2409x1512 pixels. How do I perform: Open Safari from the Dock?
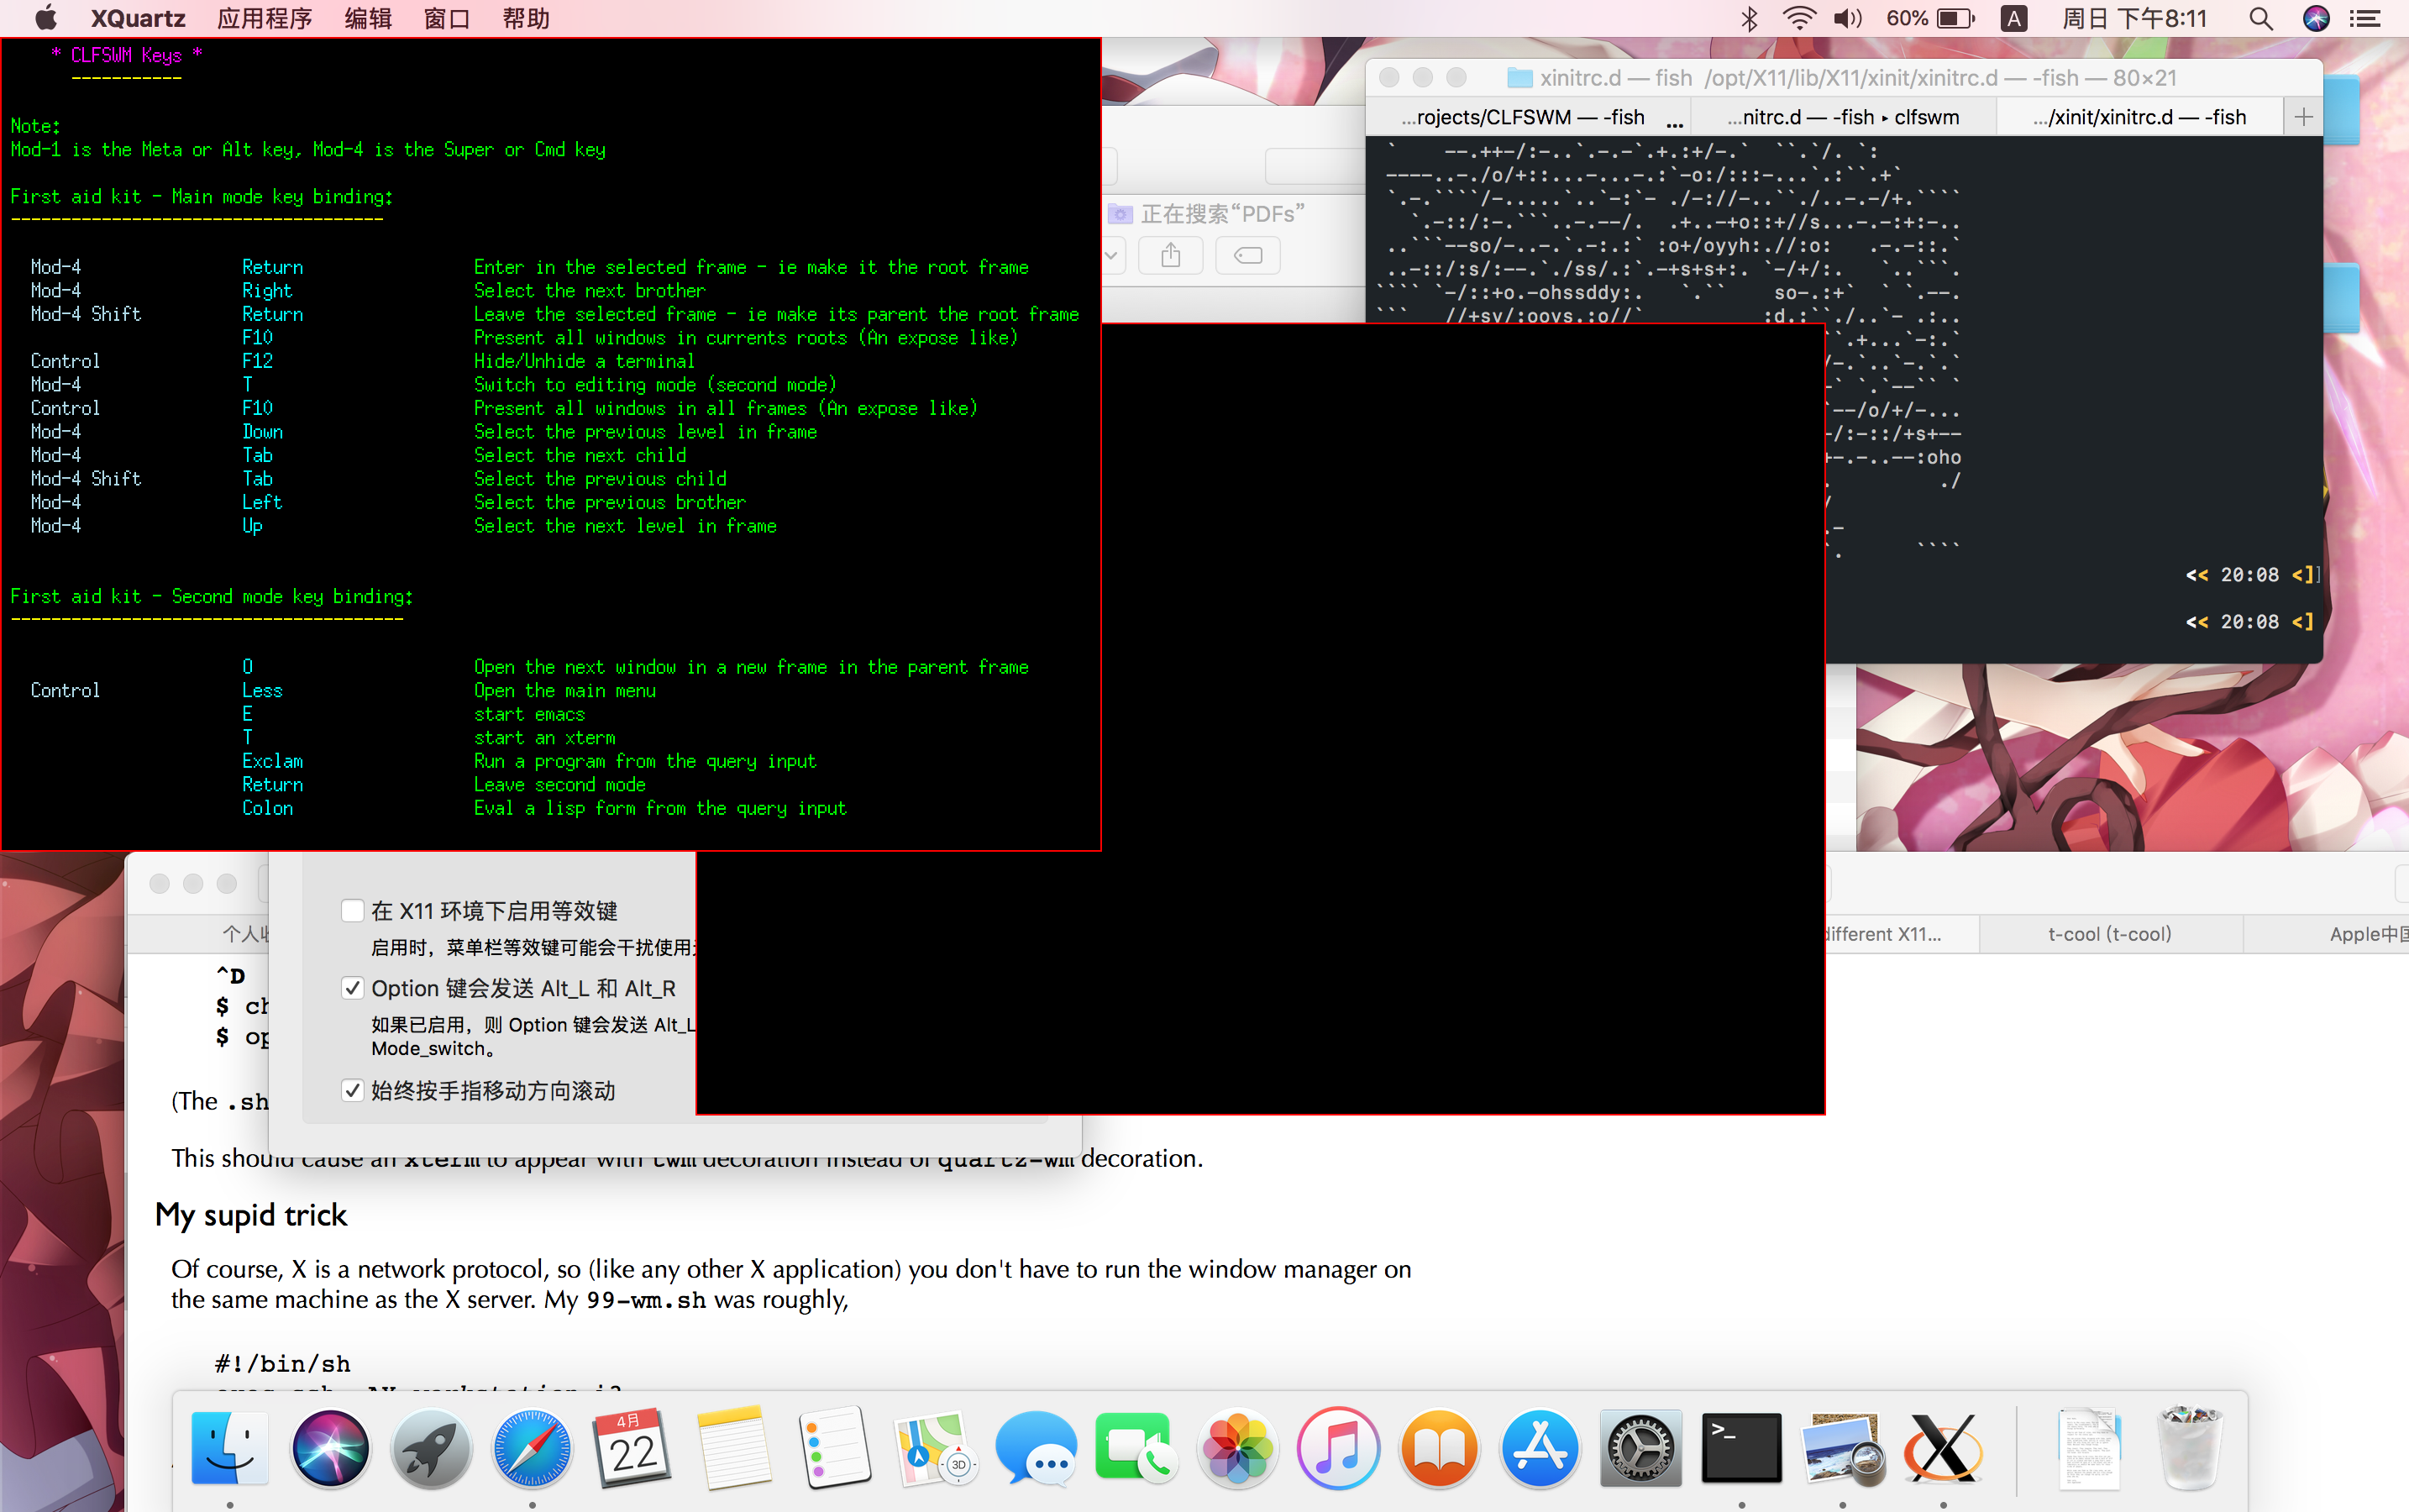pyautogui.click(x=531, y=1447)
